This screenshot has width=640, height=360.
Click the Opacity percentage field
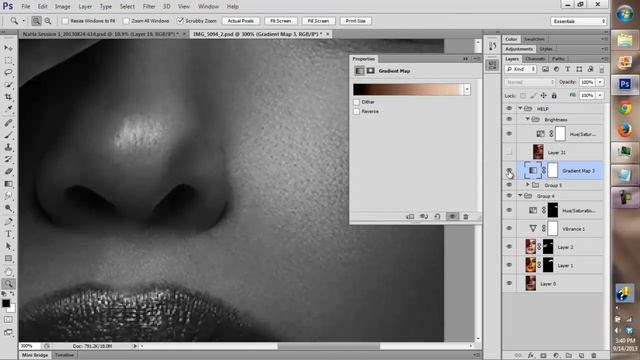click(x=587, y=82)
